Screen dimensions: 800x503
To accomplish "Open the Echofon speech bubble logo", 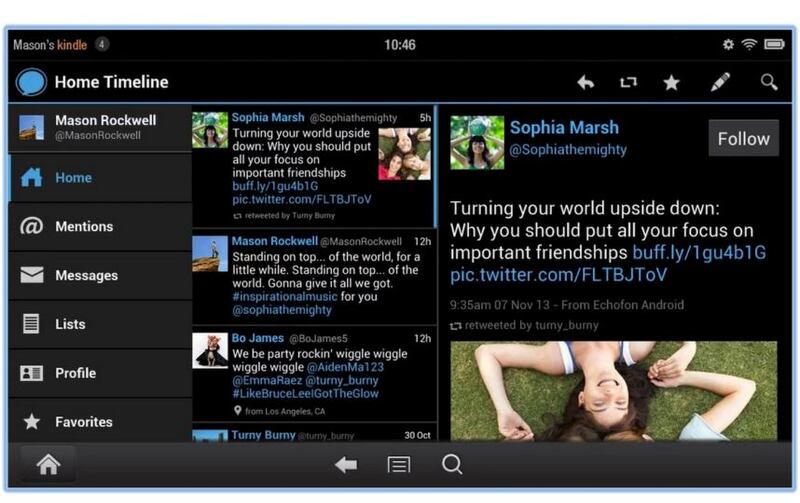I will click(x=31, y=82).
